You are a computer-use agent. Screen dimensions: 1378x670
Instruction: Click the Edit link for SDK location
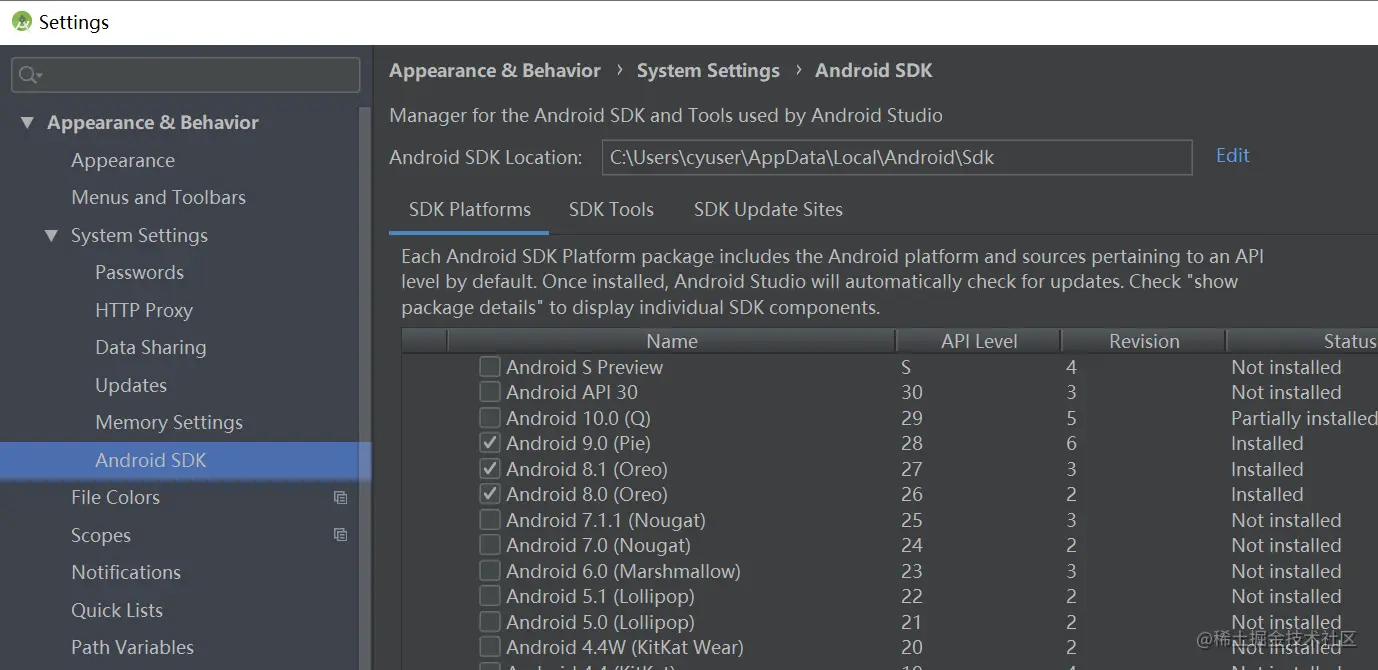click(x=1232, y=156)
